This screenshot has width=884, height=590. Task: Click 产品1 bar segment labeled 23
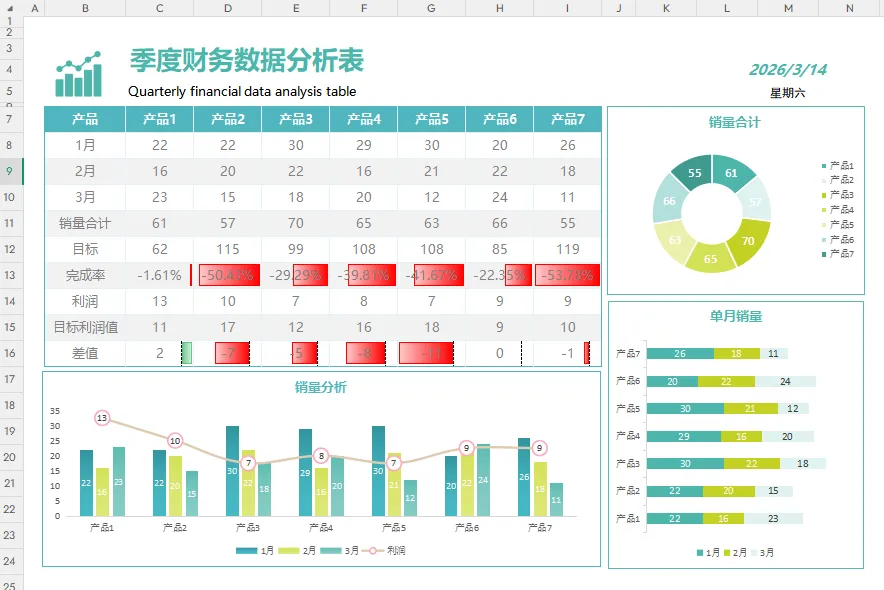pyautogui.click(x=773, y=518)
